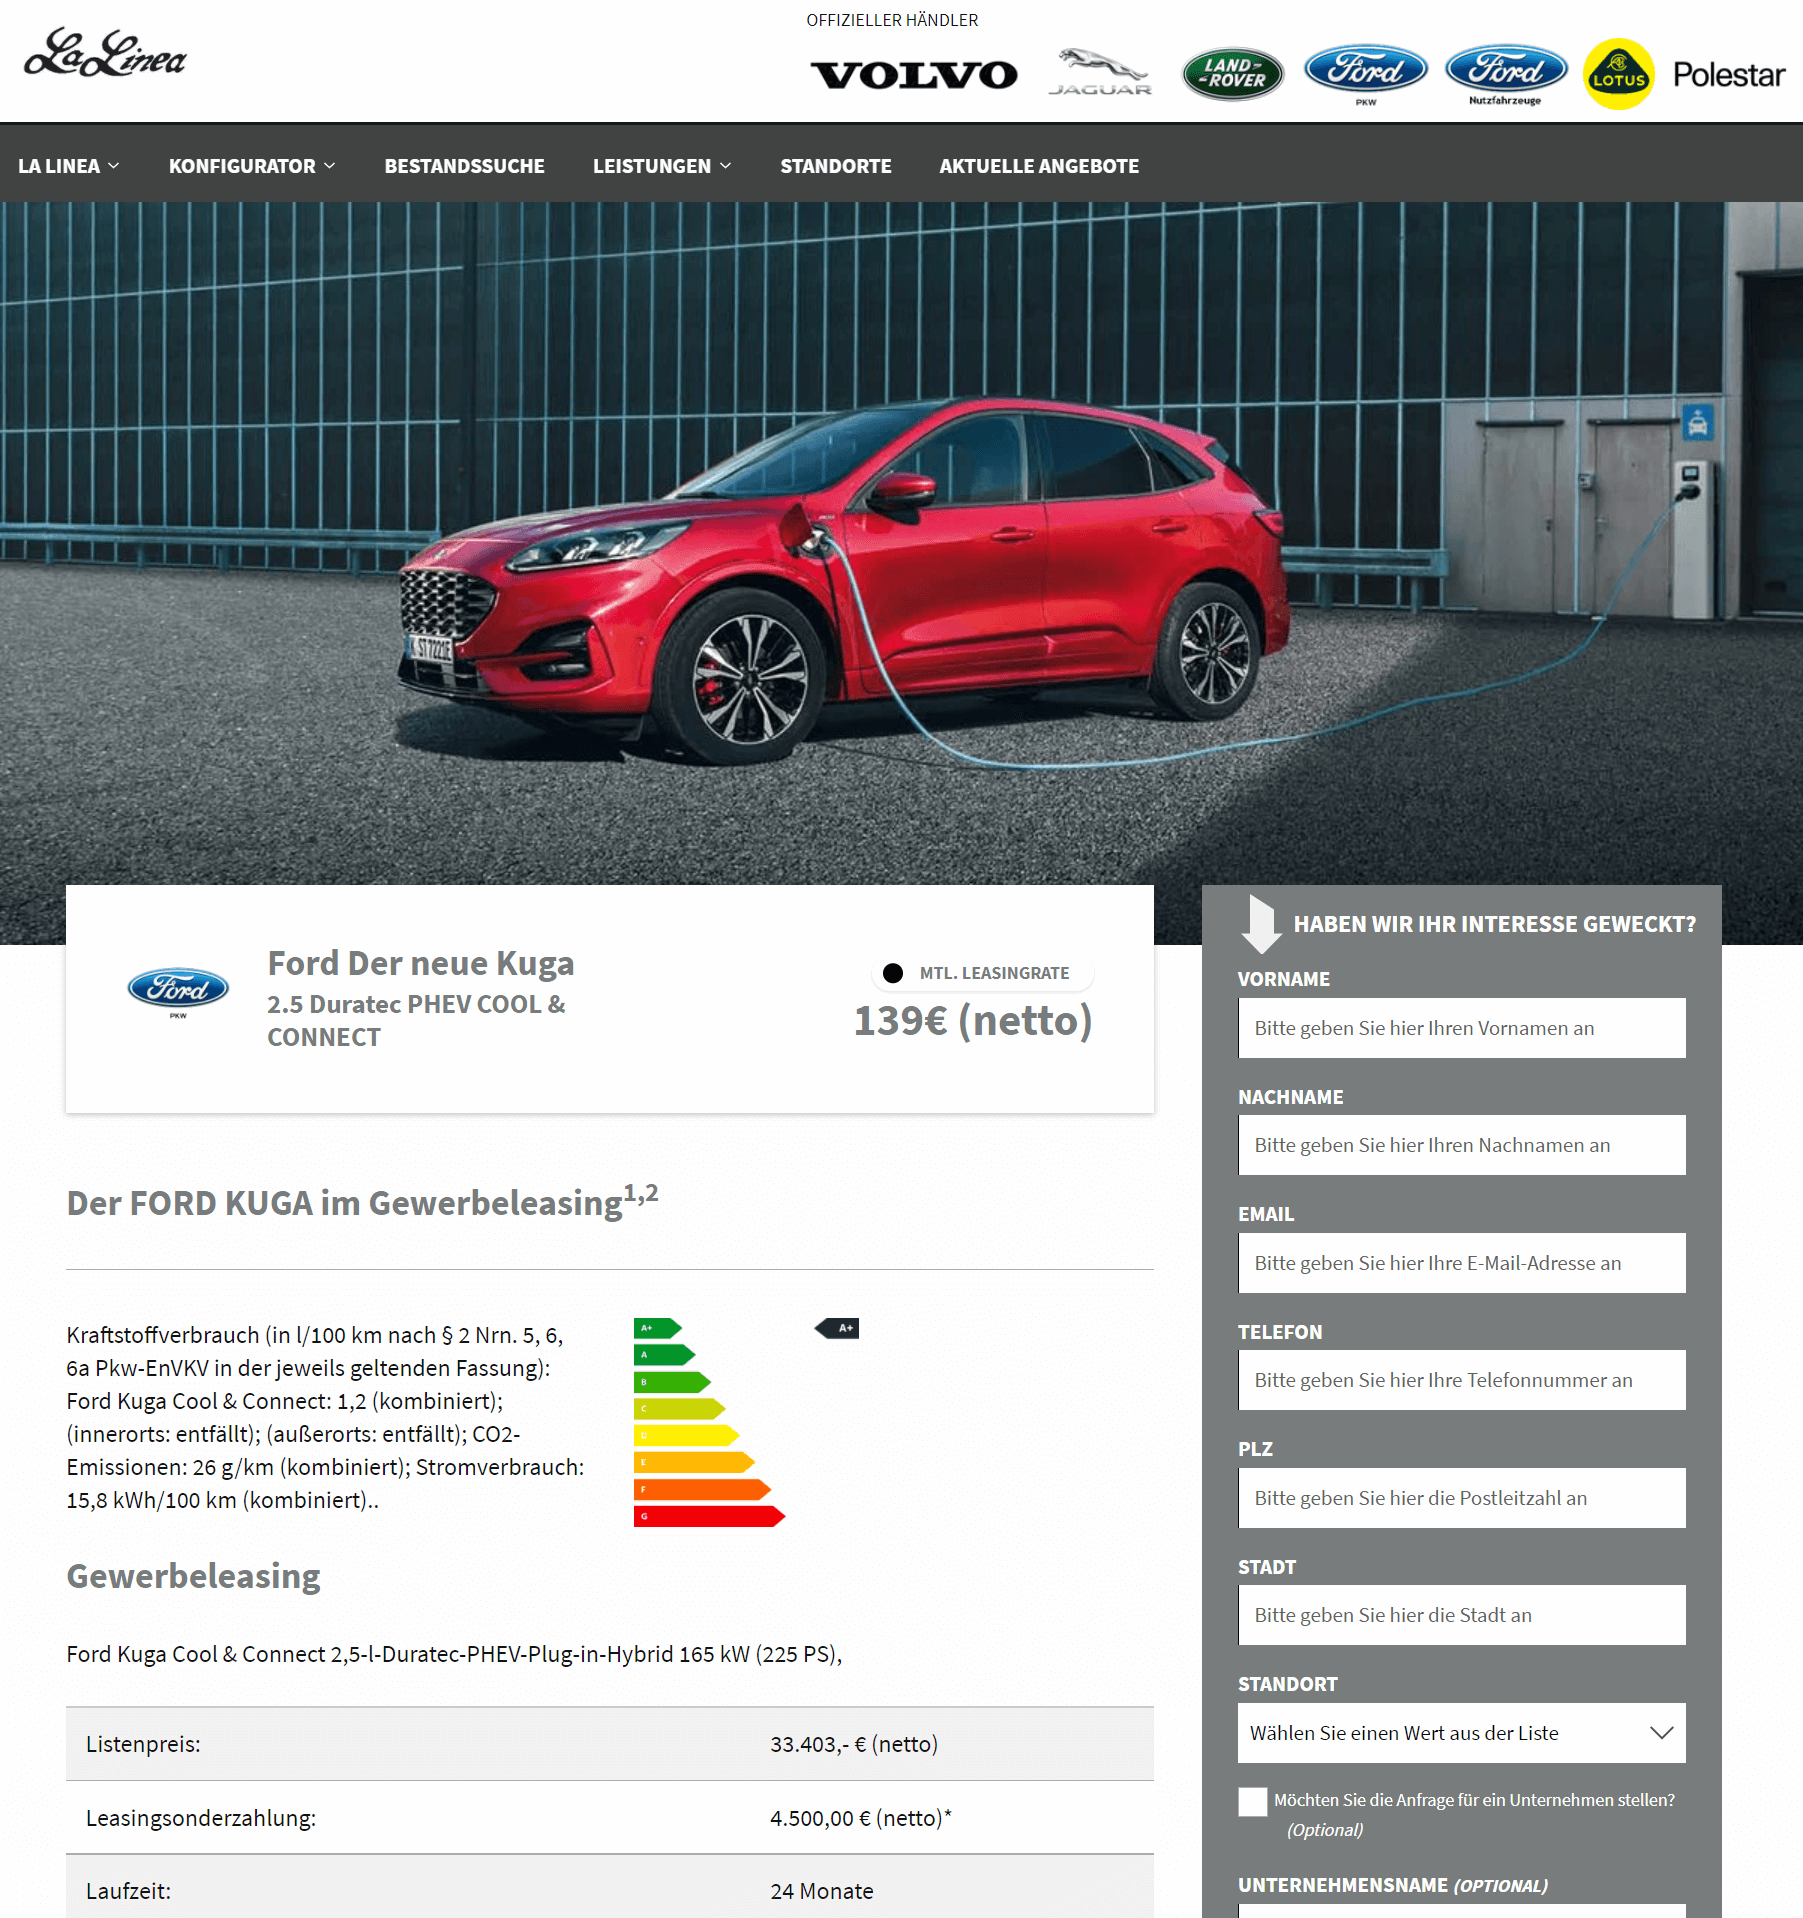Go to BESTANDSSUCHE

pyautogui.click(x=464, y=166)
